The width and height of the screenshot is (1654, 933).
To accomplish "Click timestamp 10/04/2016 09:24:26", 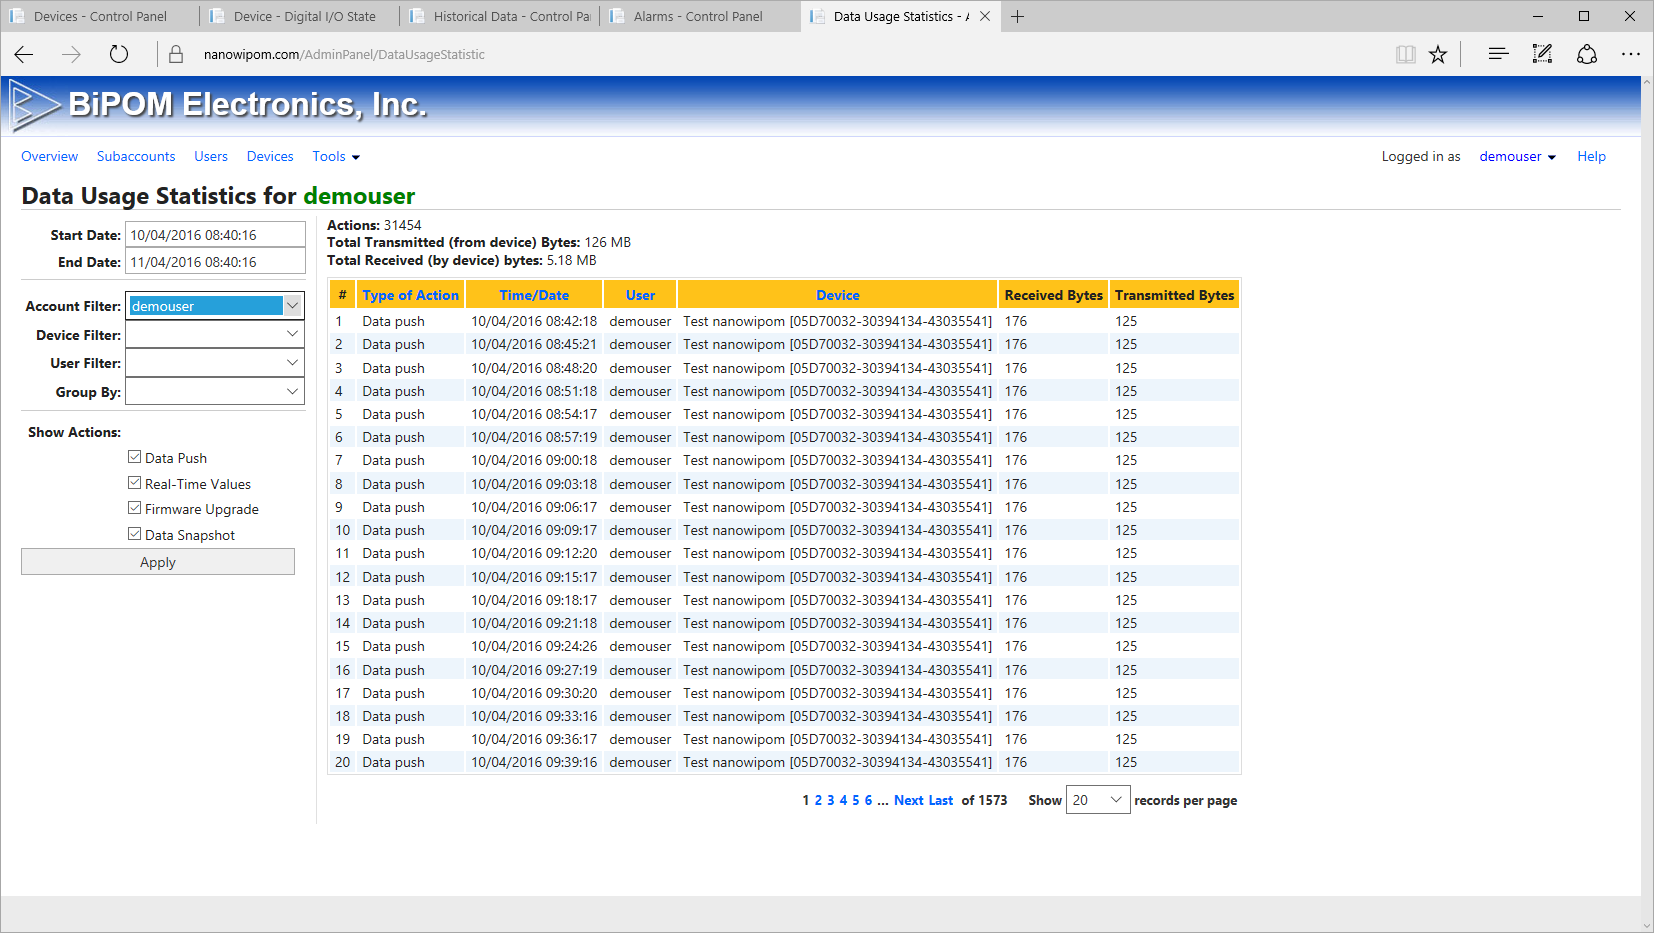I will (x=534, y=646).
